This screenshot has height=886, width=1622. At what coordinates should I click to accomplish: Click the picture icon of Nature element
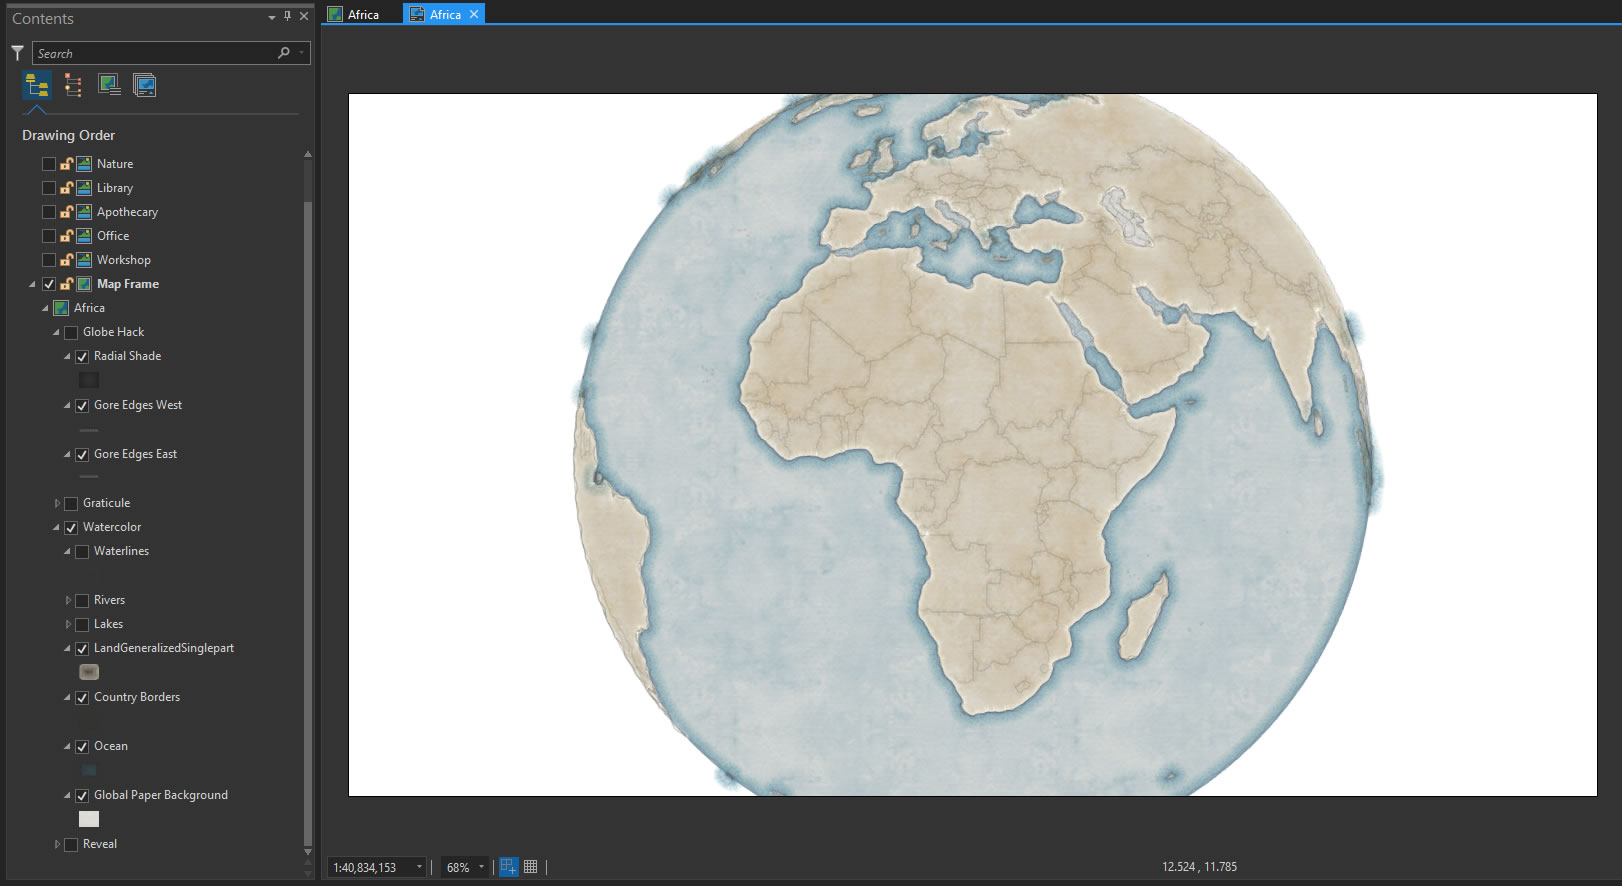point(85,164)
